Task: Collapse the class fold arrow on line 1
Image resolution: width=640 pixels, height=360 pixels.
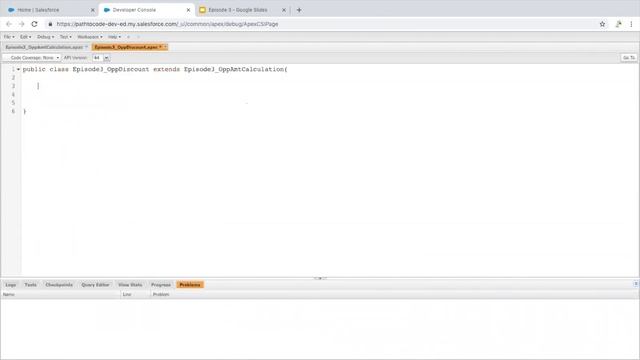Action: coord(18,69)
